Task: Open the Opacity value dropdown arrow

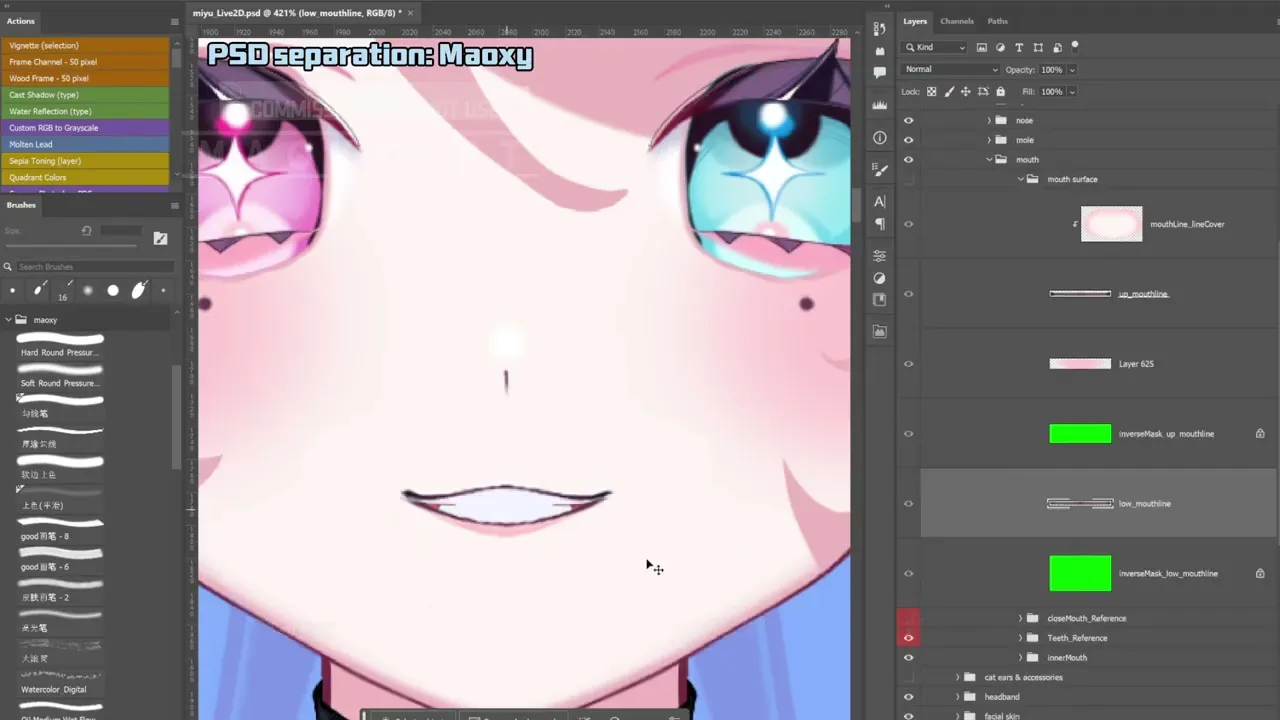Action: click(1072, 70)
